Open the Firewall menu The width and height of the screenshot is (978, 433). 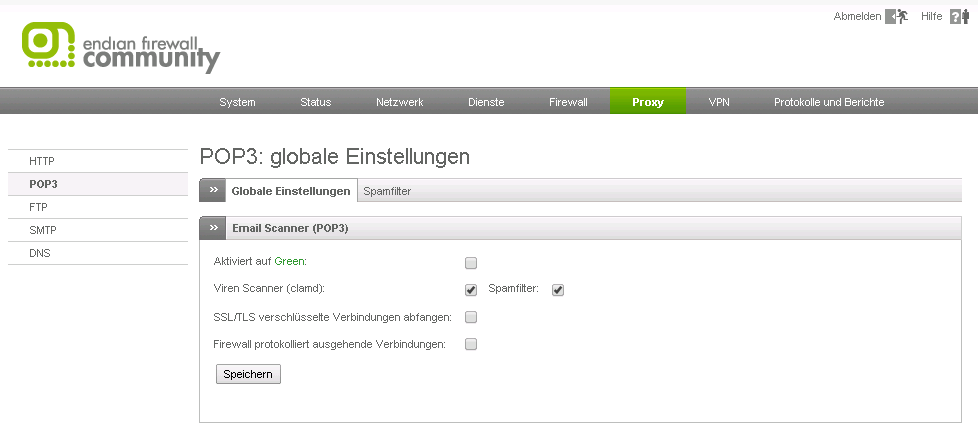click(568, 102)
